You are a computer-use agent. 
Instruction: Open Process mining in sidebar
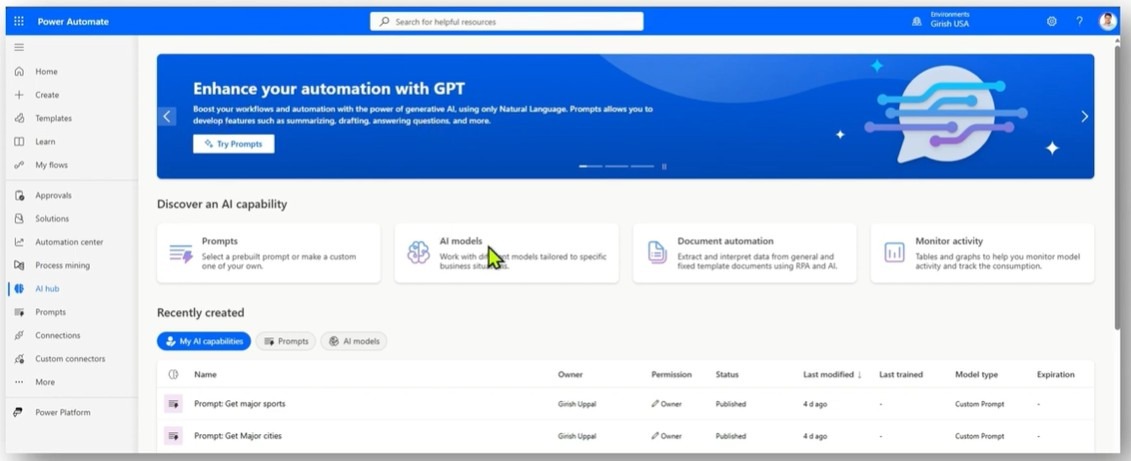pos(62,265)
